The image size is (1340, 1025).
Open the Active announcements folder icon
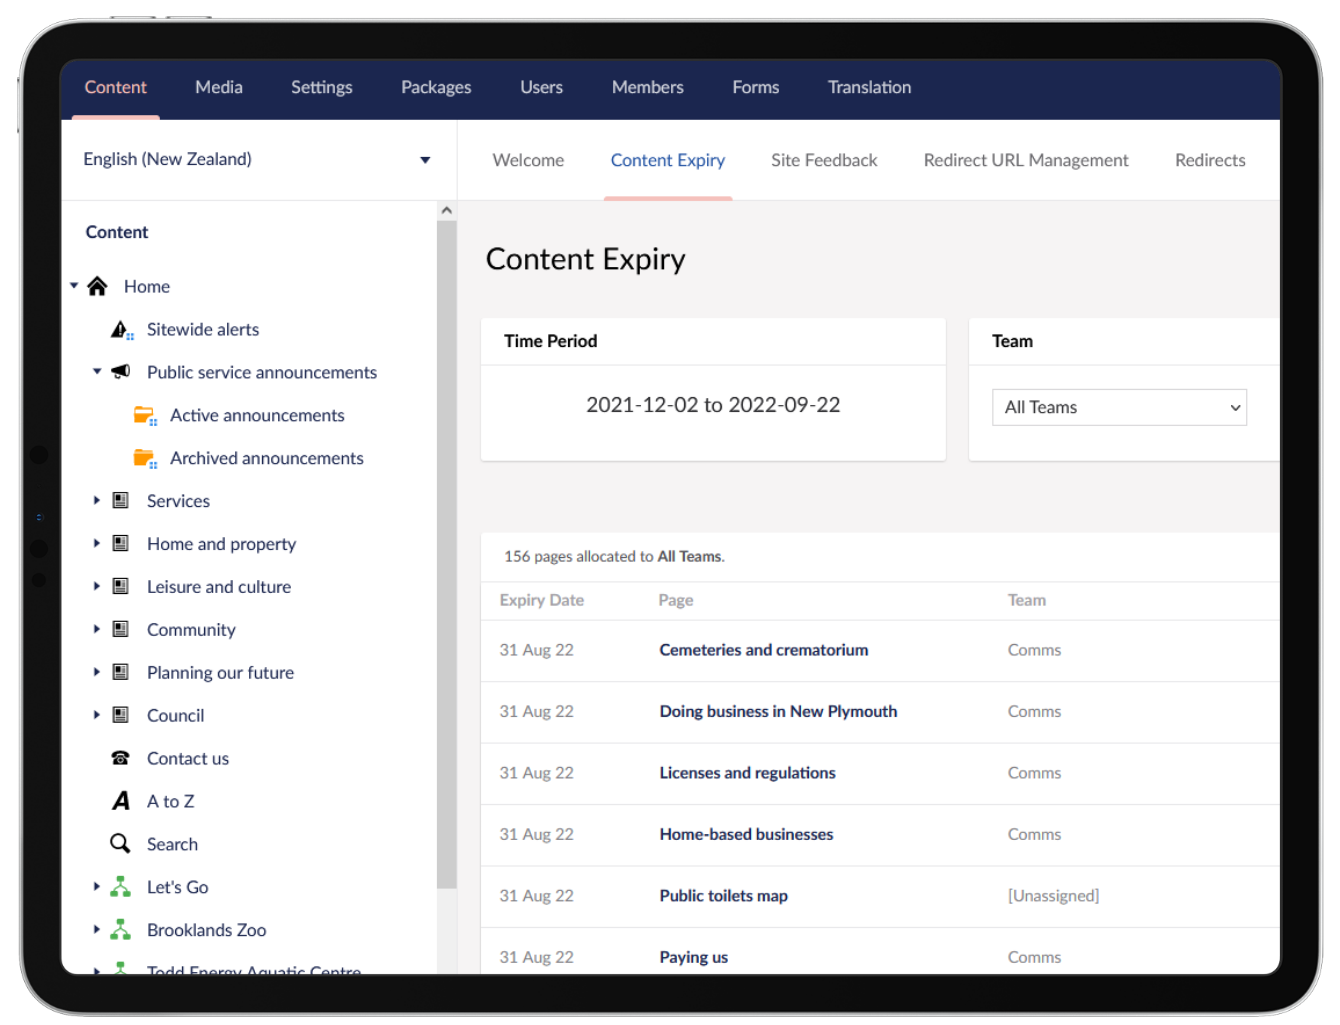pos(145,414)
